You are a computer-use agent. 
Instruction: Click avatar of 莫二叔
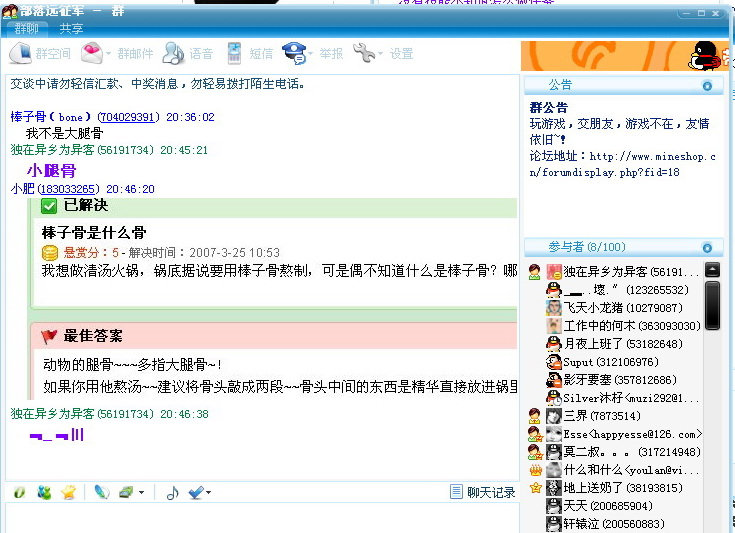click(x=554, y=452)
